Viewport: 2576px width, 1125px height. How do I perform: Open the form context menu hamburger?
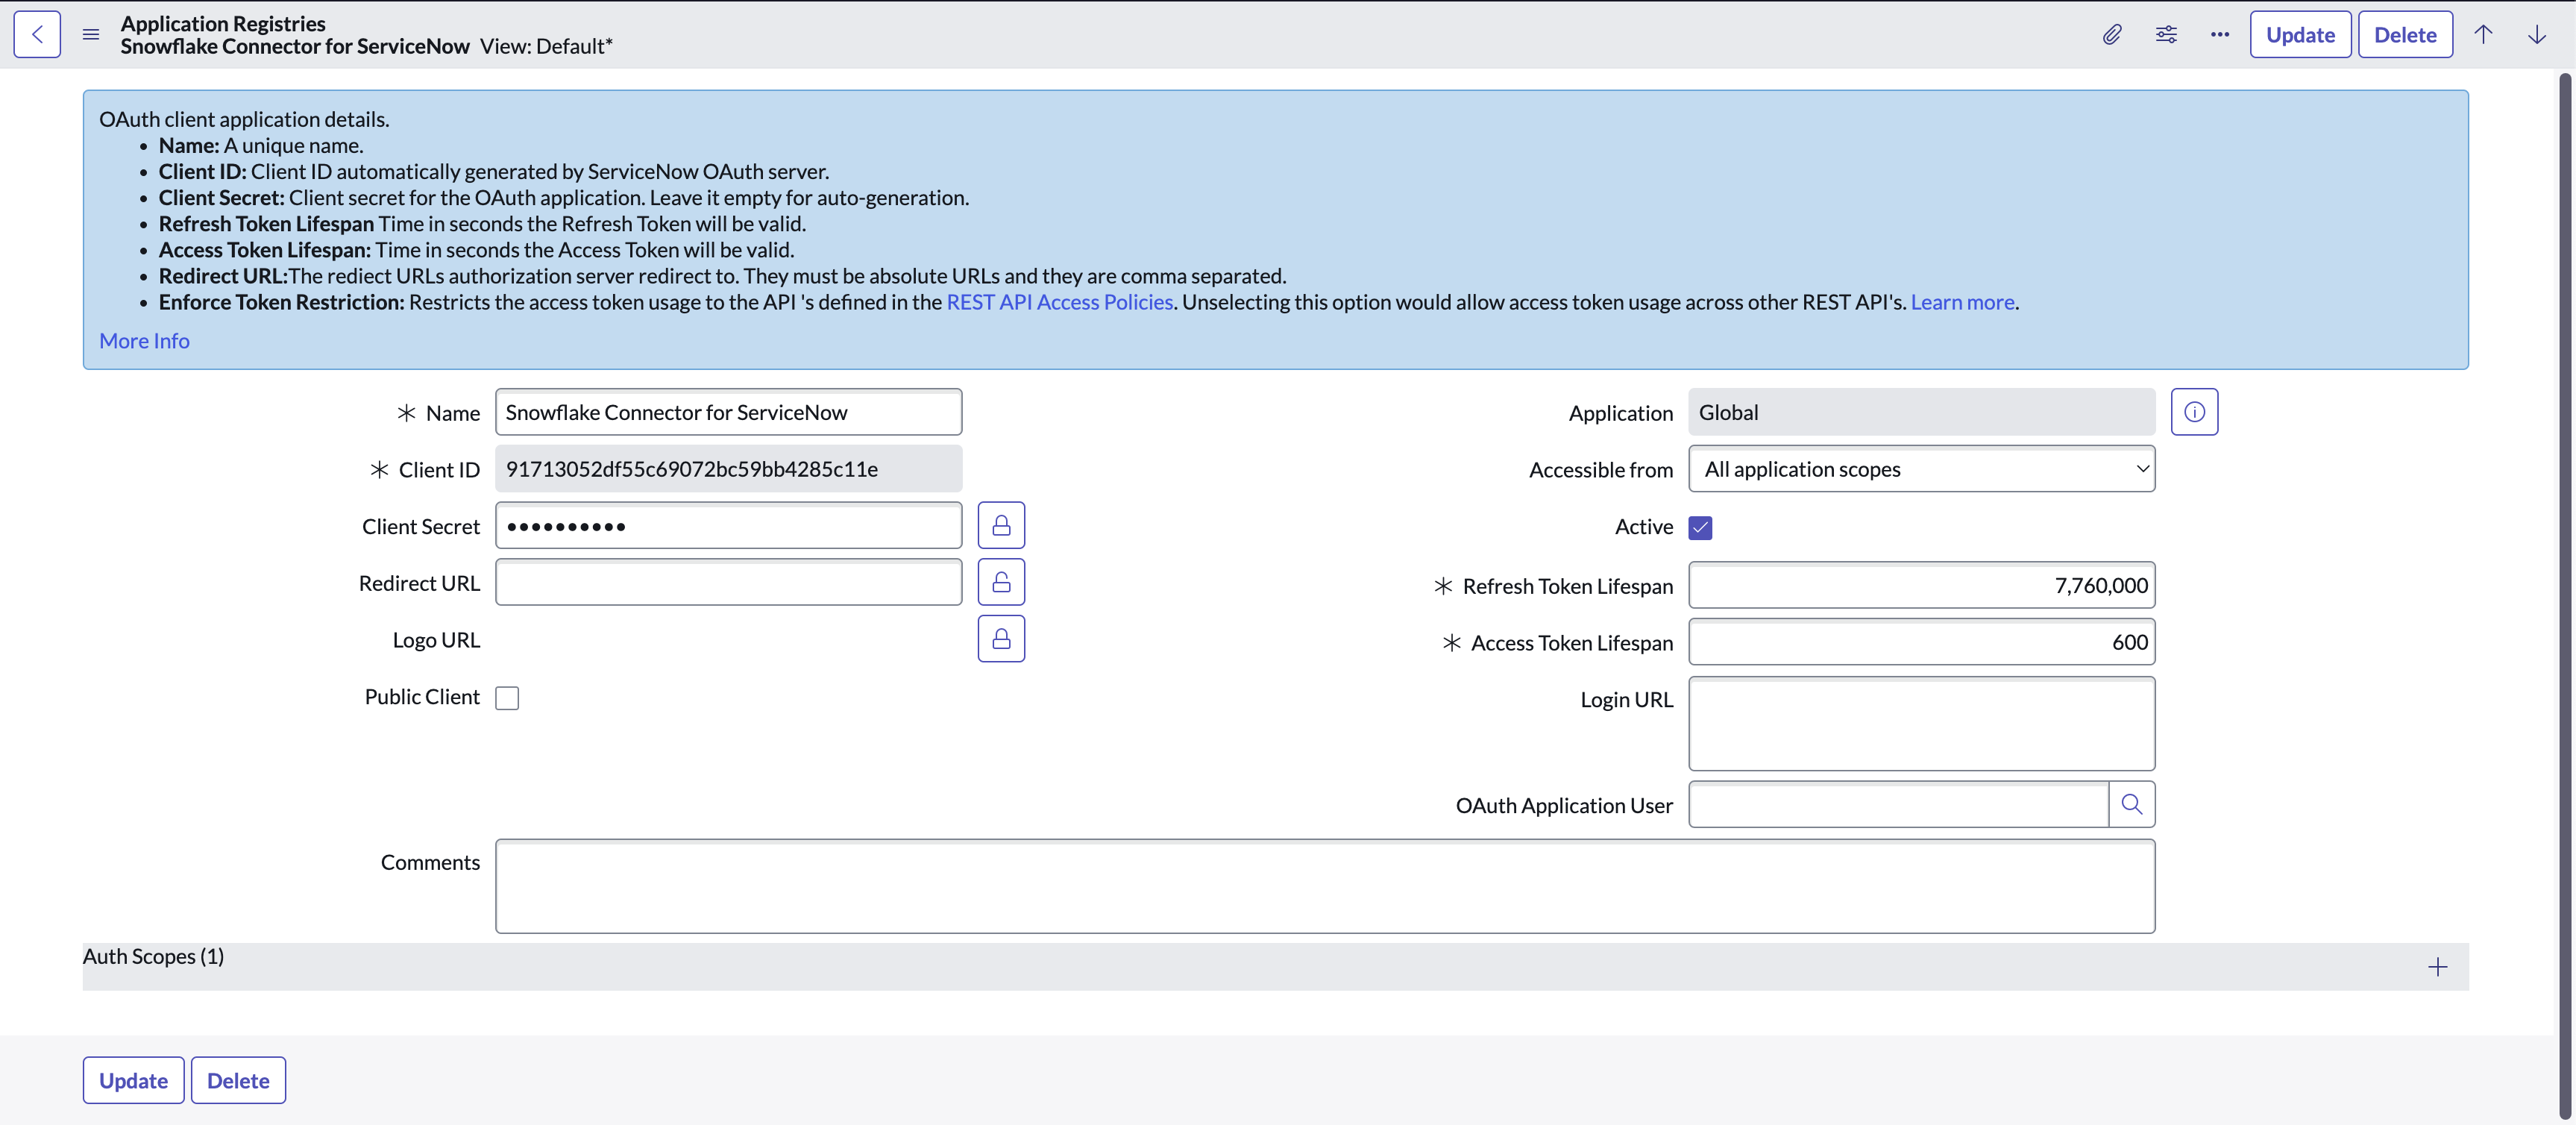tap(91, 34)
